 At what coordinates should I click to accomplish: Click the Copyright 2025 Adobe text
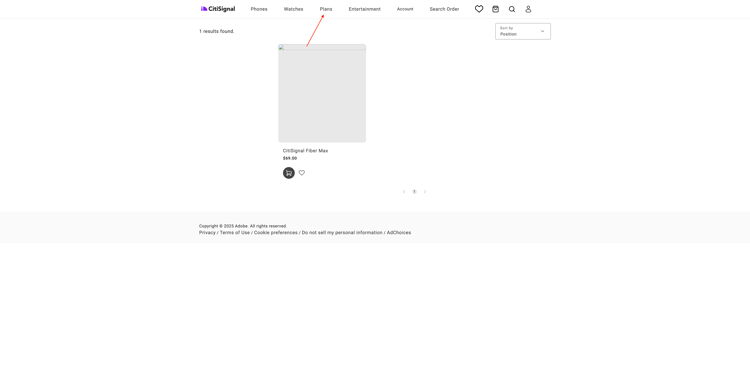[x=243, y=226]
